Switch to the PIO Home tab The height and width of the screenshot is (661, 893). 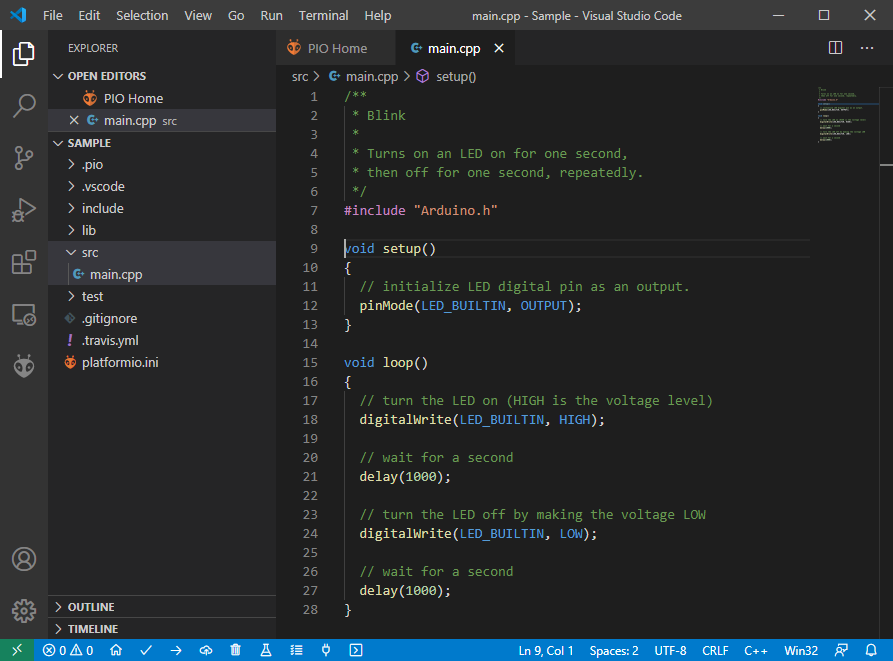click(335, 48)
